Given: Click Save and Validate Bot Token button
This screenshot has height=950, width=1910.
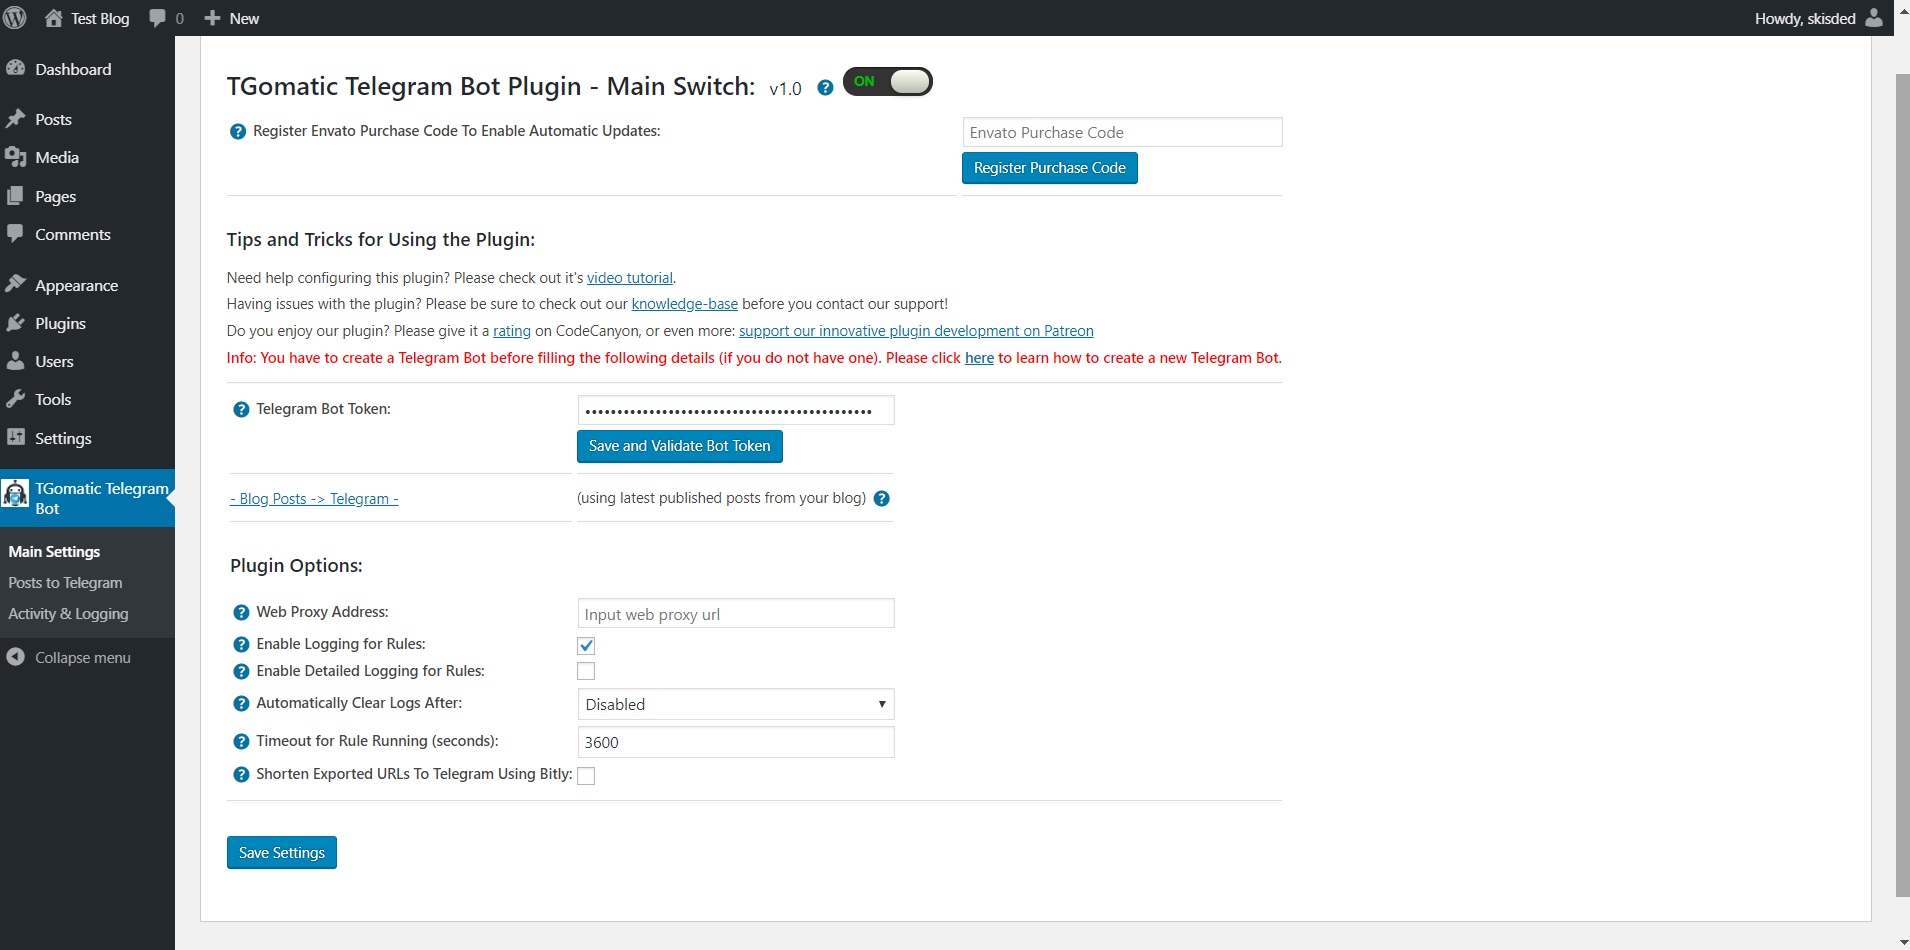Looking at the screenshot, I should click(x=680, y=446).
